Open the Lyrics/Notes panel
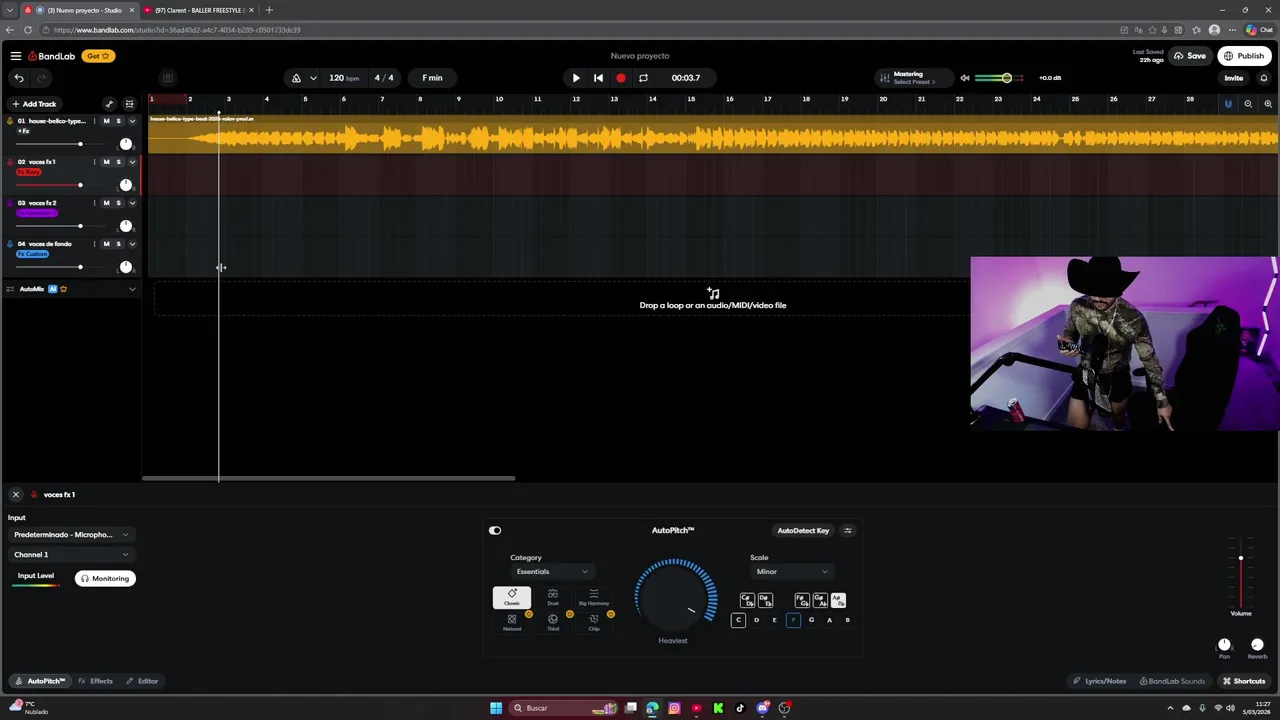This screenshot has width=1280, height=720. coord(1099,681)
